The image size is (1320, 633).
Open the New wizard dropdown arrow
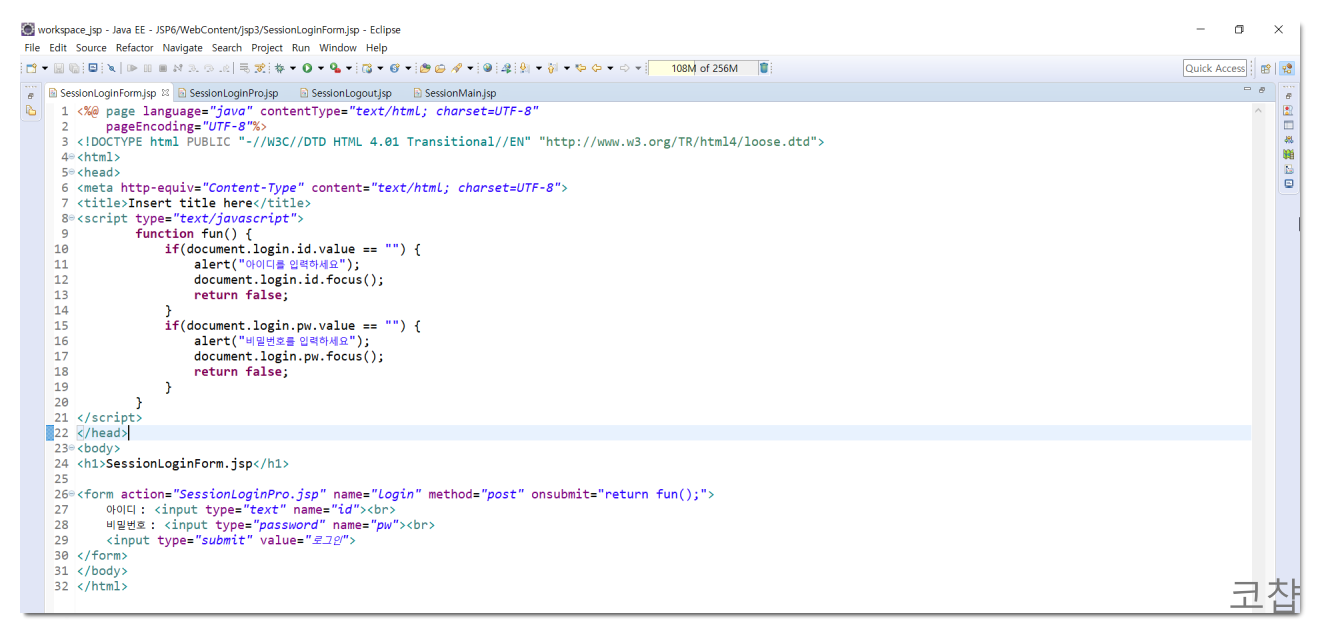click(x=45, y=68)
